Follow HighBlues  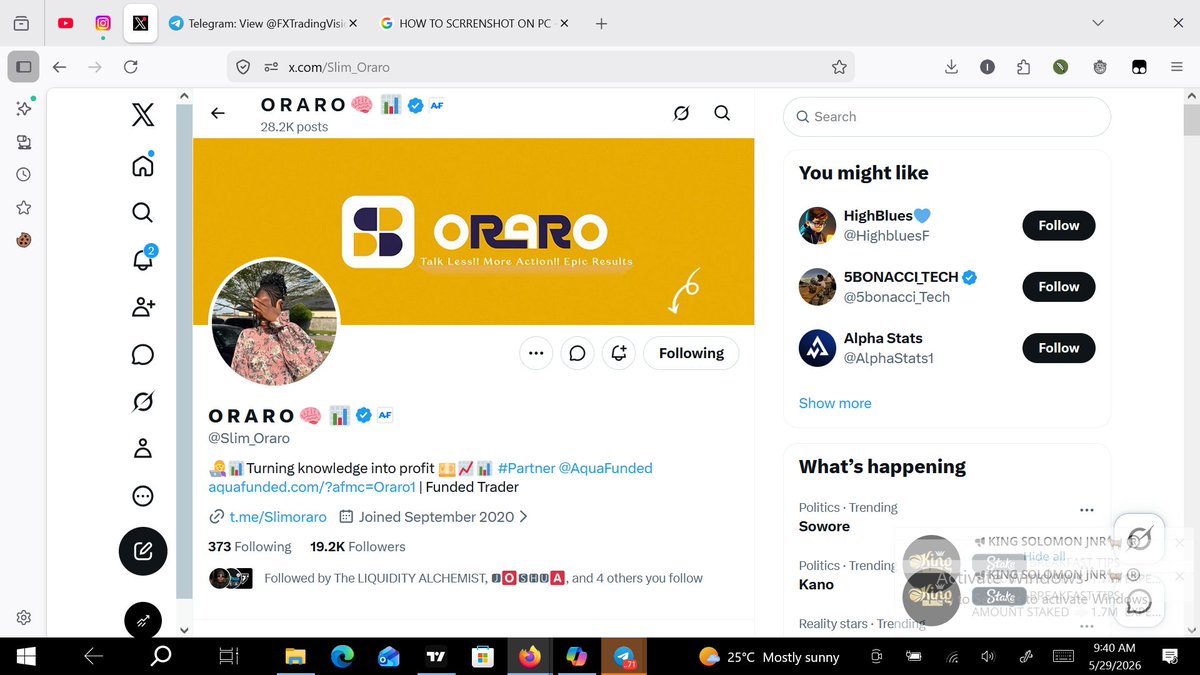[1058, 226]
